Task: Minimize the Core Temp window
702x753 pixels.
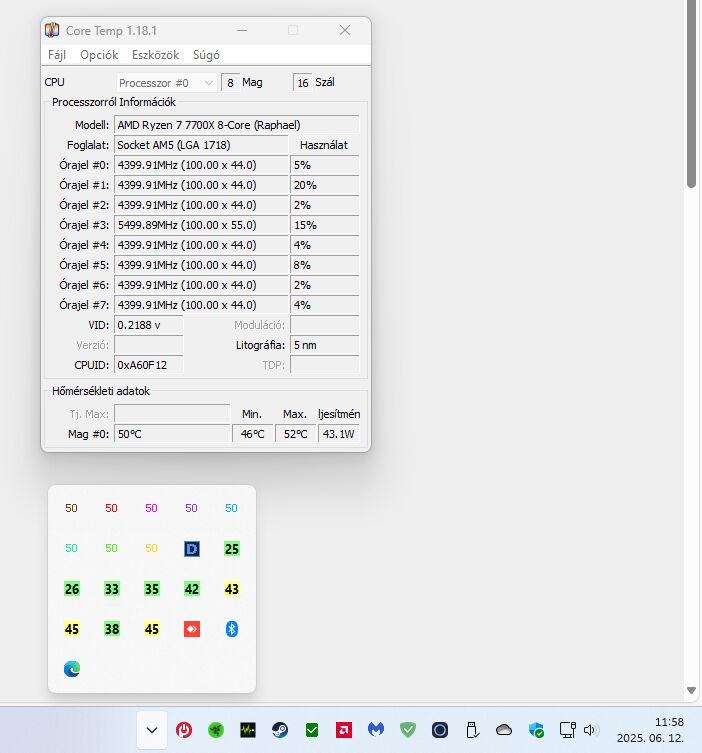Action: pos(242,30)
